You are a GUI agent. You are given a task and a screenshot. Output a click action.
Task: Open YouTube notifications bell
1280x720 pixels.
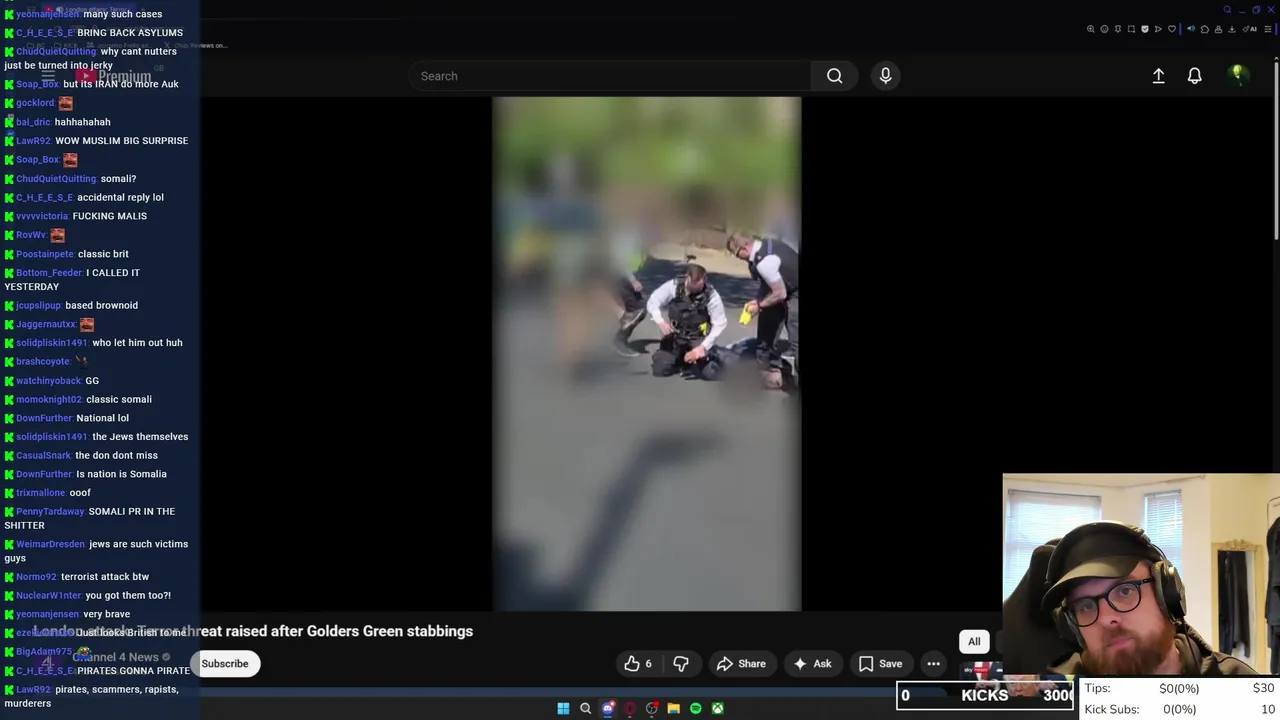click(1194, 76)
